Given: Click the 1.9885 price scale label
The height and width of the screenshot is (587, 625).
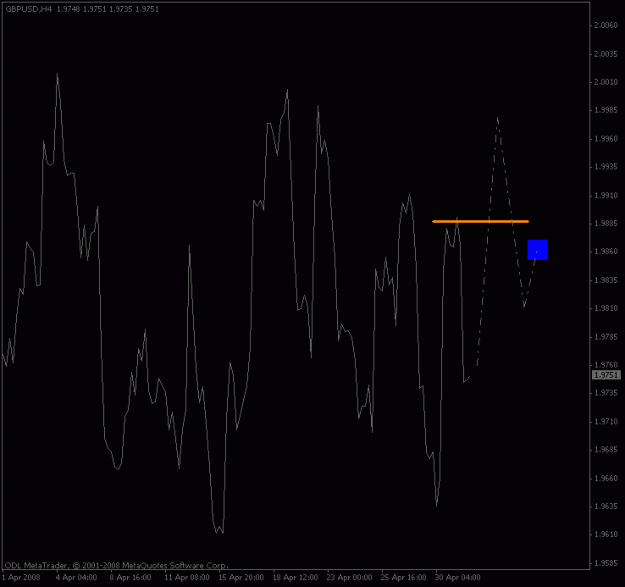Looking at the screenshot, I should (x=606, y=224).
